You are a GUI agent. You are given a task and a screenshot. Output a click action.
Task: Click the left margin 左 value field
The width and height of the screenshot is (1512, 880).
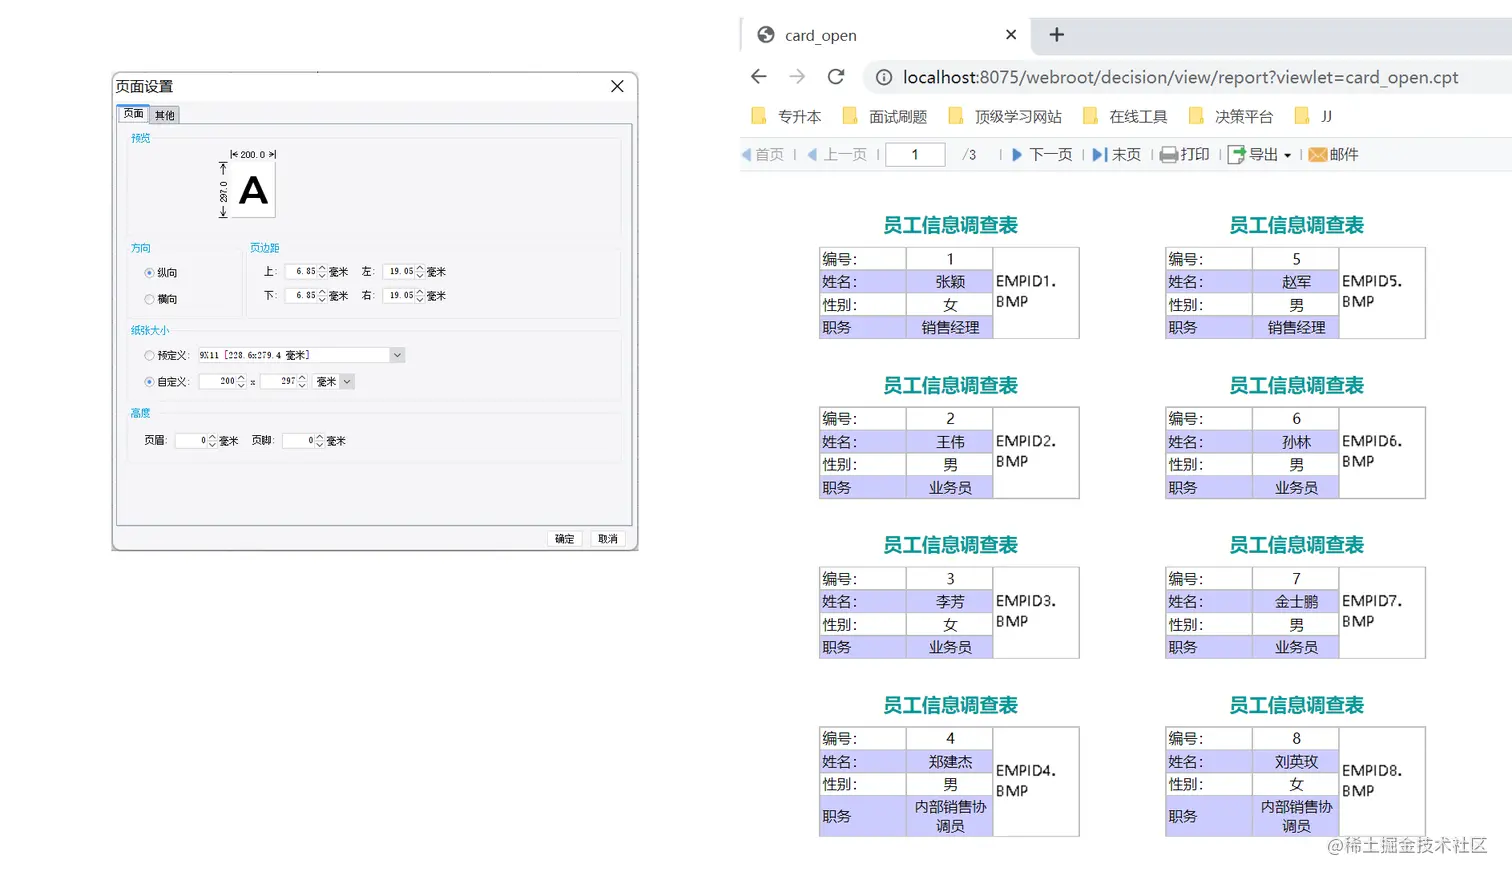[399, 271]
